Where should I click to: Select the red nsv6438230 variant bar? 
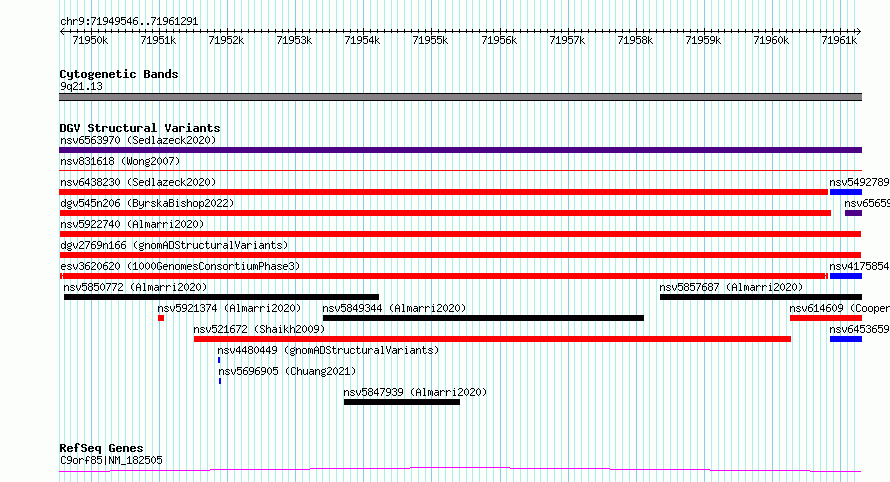443,192
